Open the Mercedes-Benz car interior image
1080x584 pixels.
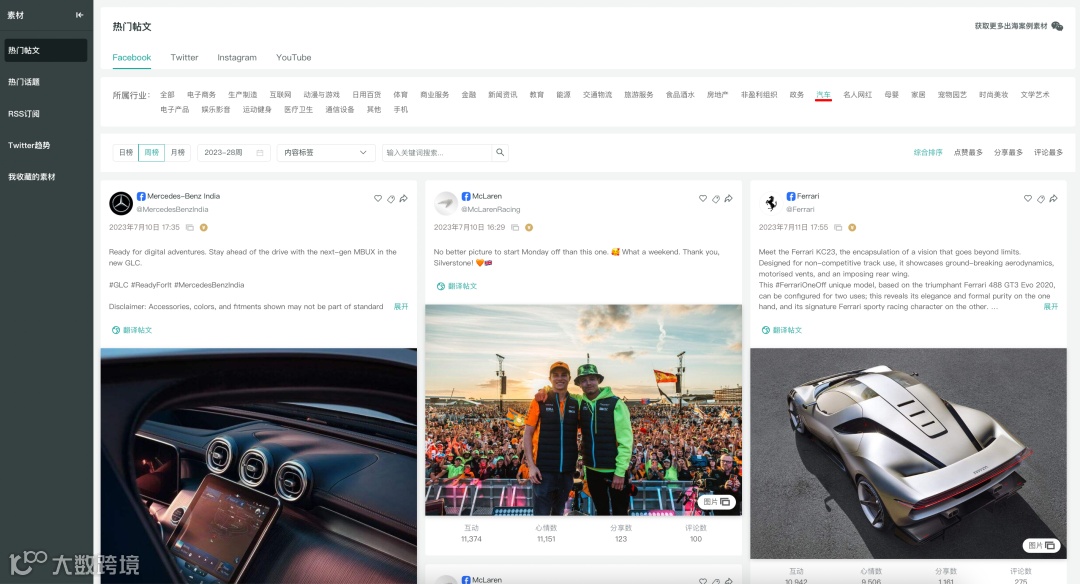259,466
